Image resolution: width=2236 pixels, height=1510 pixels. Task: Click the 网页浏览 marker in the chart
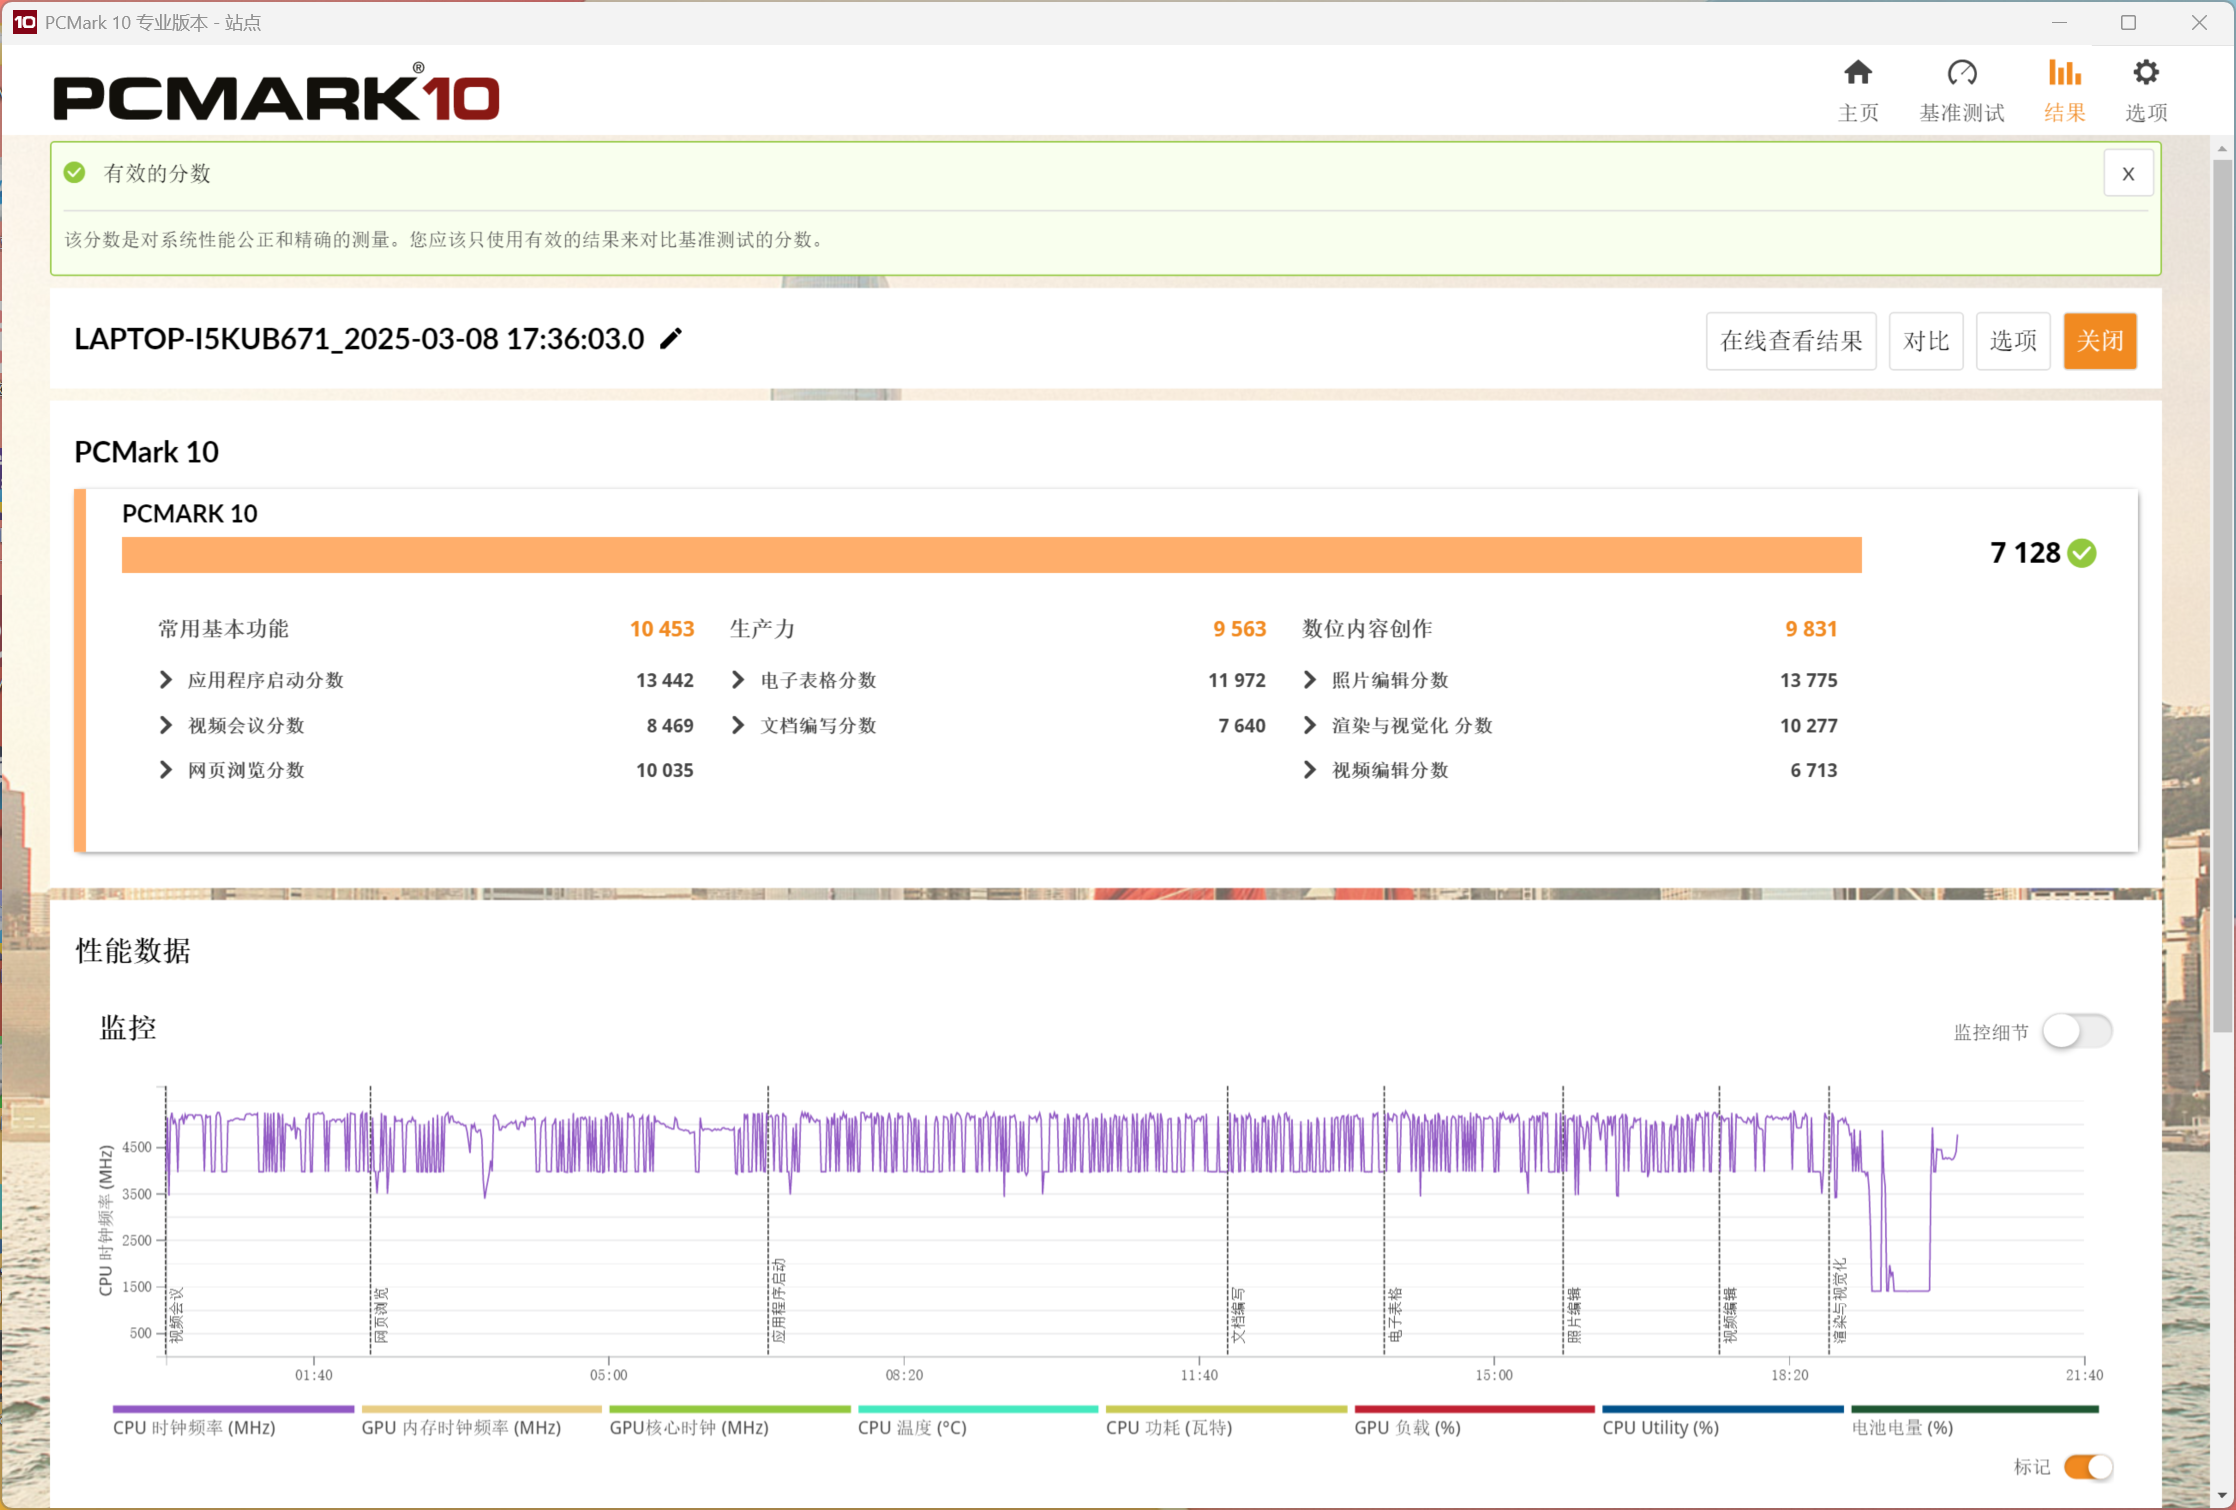(380, 1315)
